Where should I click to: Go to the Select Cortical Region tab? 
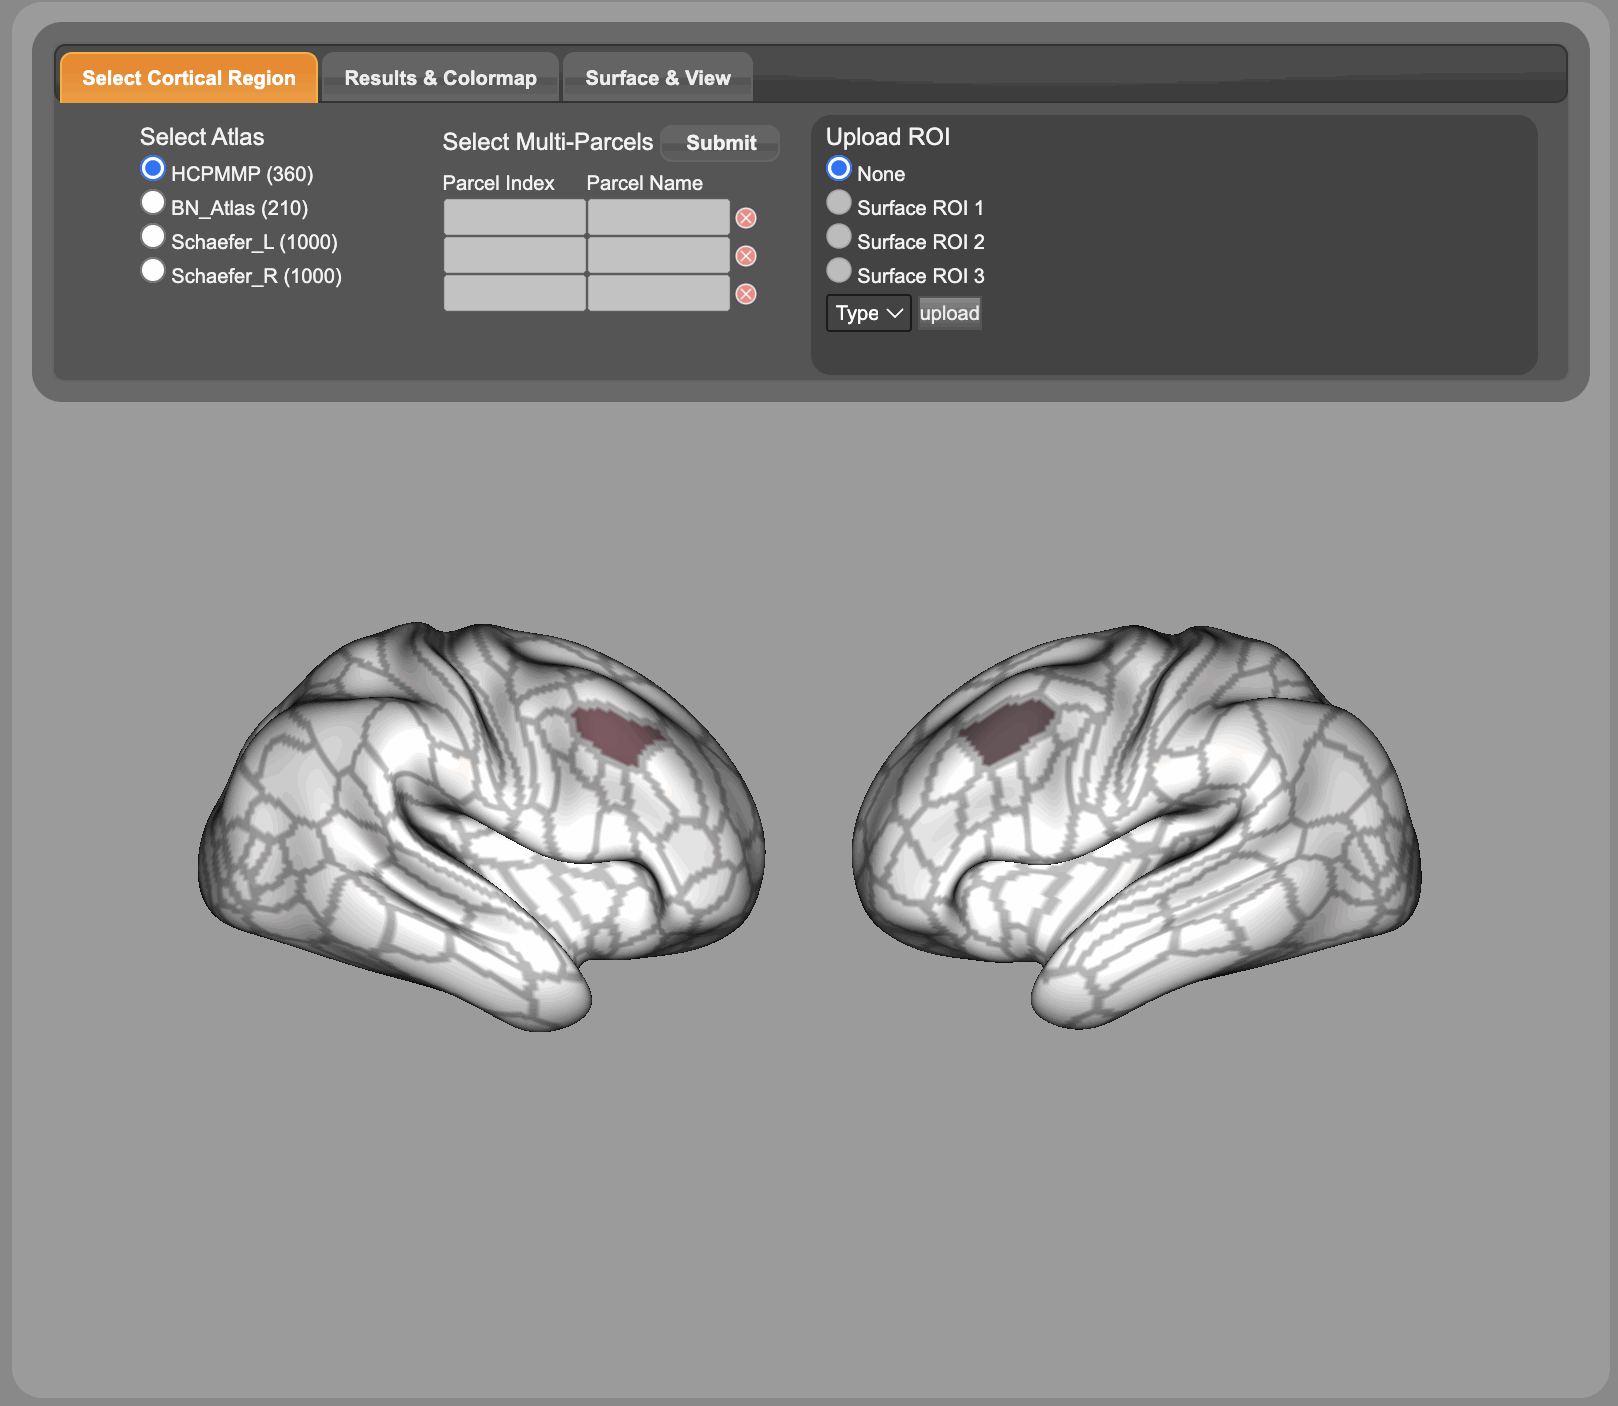pyautogui.click(x=189, y=78)
